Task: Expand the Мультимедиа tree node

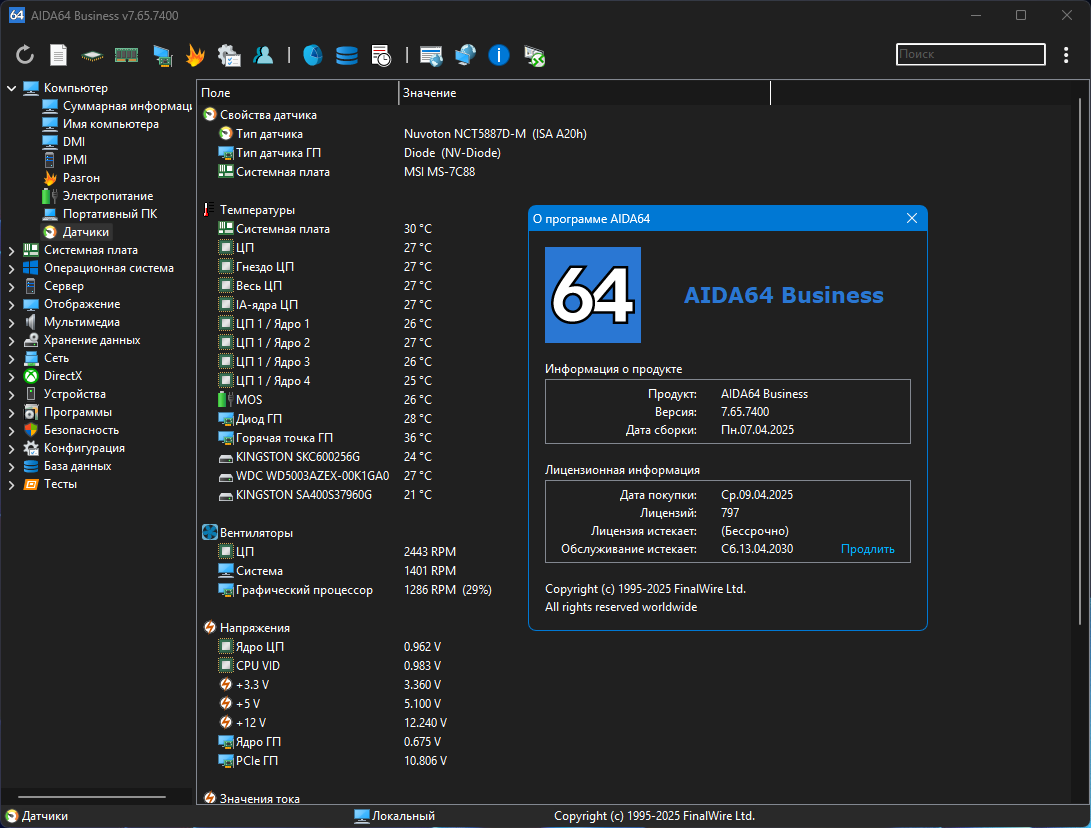Action: 12,323
